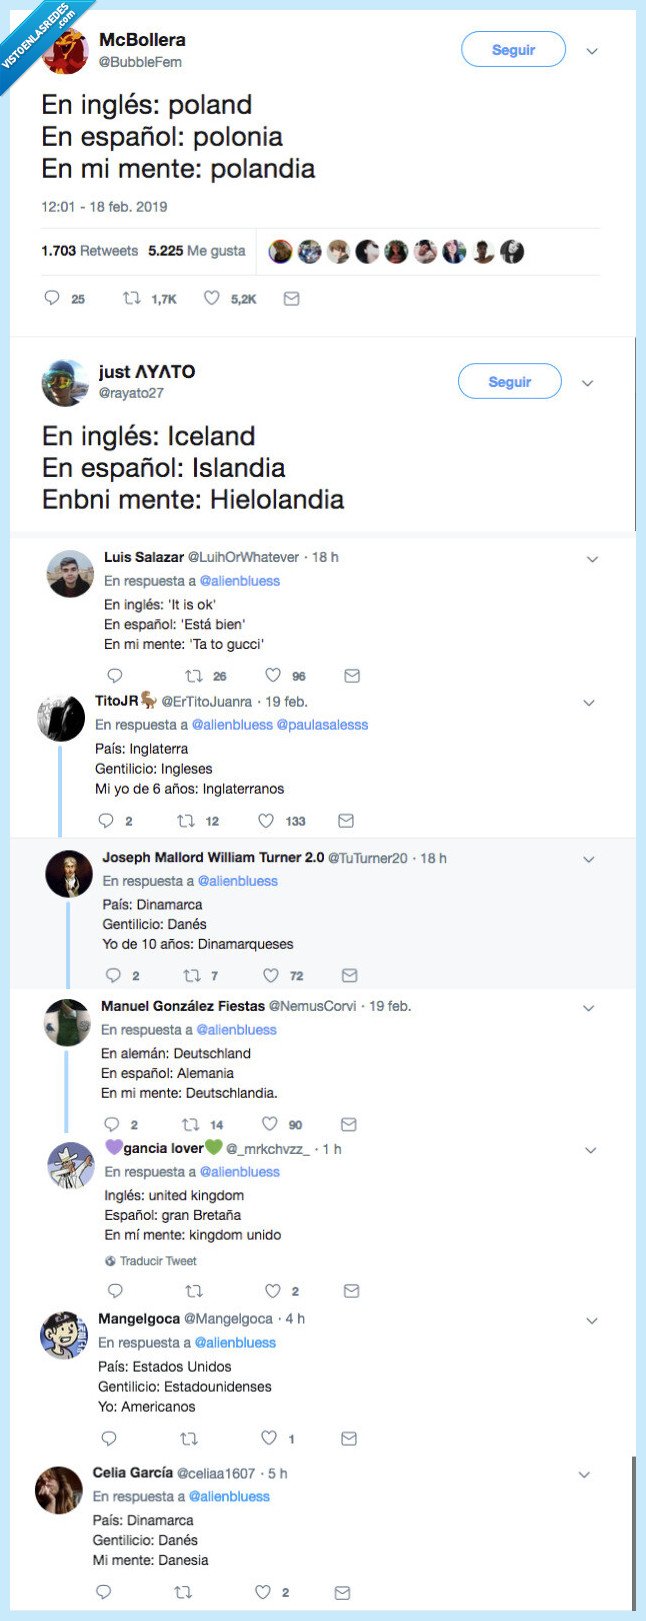
Task: Retweet TitoJR's Inglaterranos reply
Action: coord(186,821)
